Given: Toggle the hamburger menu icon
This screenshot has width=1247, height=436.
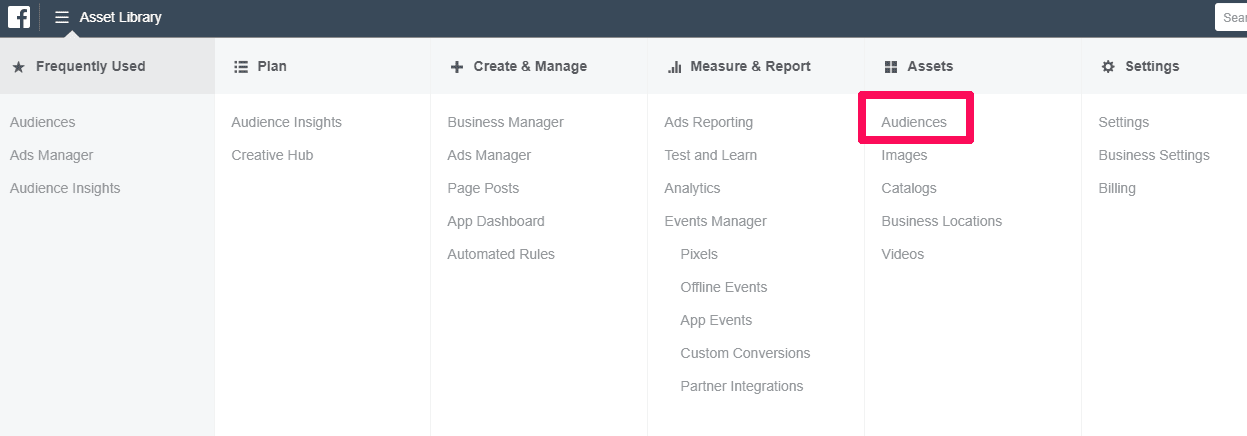Looking at the screenshot, I should click(62, 17).
